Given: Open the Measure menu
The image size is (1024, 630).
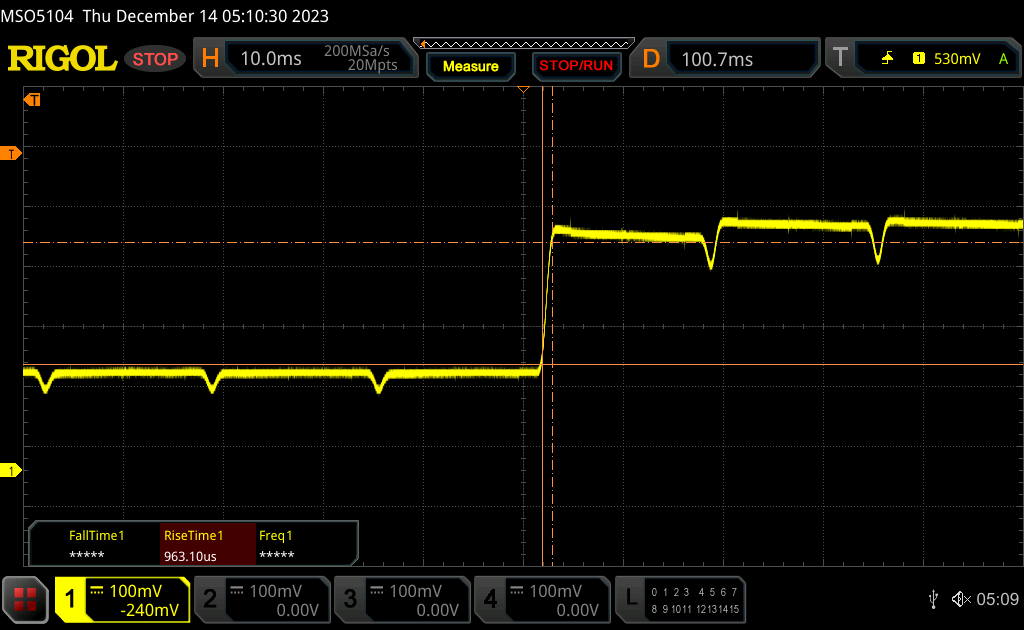Looking at the screenshot, I should click(x=470, y=66).
